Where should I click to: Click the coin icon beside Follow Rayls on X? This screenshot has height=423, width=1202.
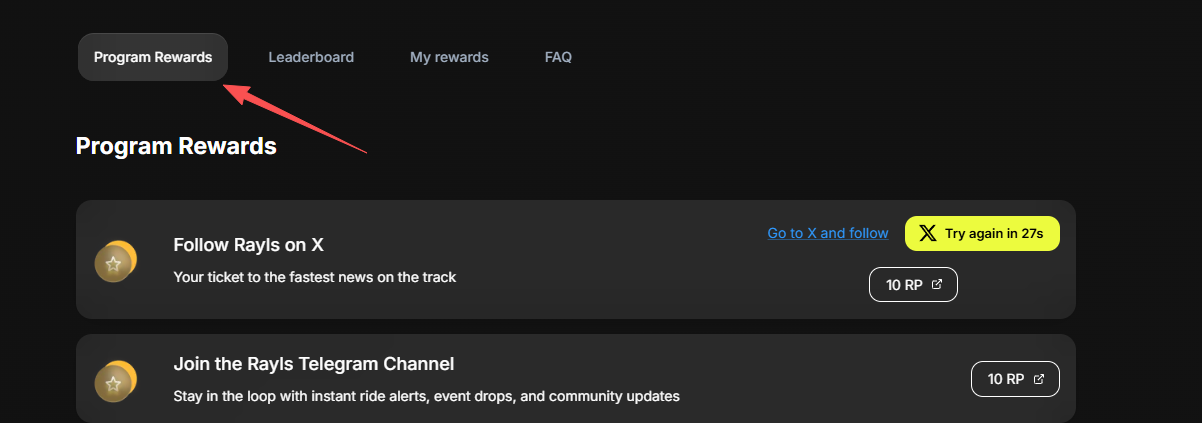(x=115, y=262)
